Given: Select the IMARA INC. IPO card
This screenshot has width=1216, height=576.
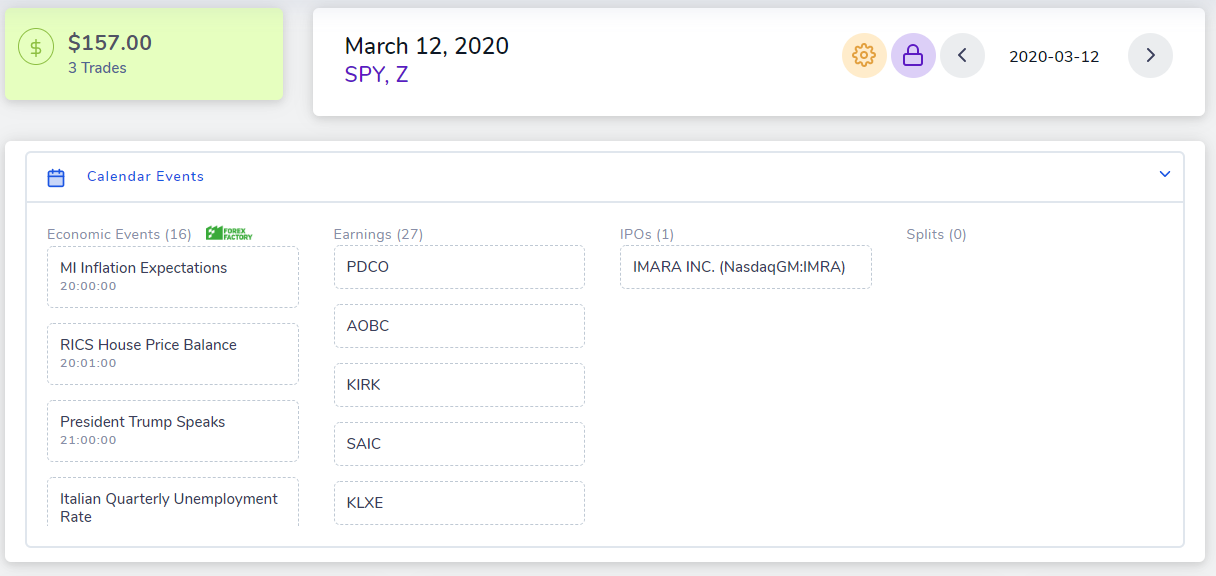Looking at the screenshot, I should (746, 267).
